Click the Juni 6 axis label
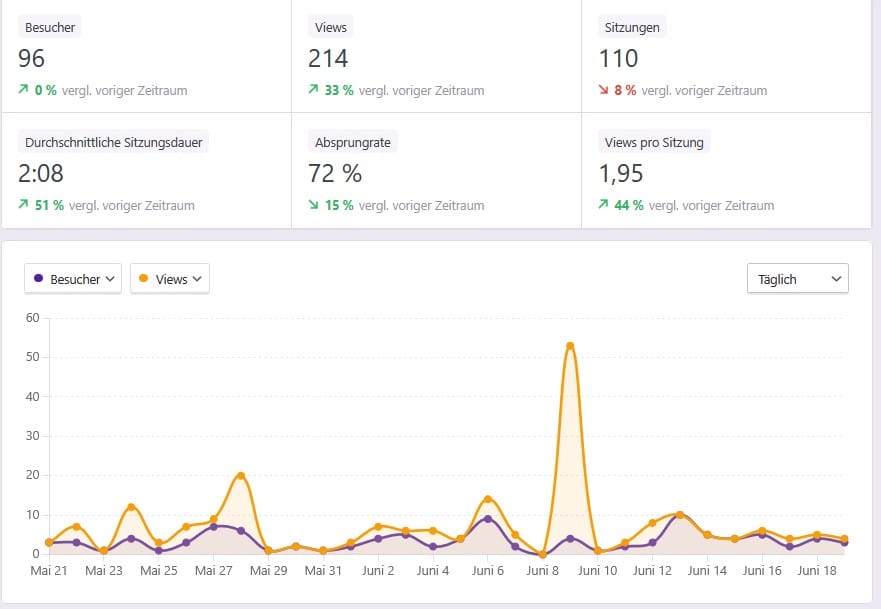The height and width of the screenshot is (609, 881). pos(488,571)
